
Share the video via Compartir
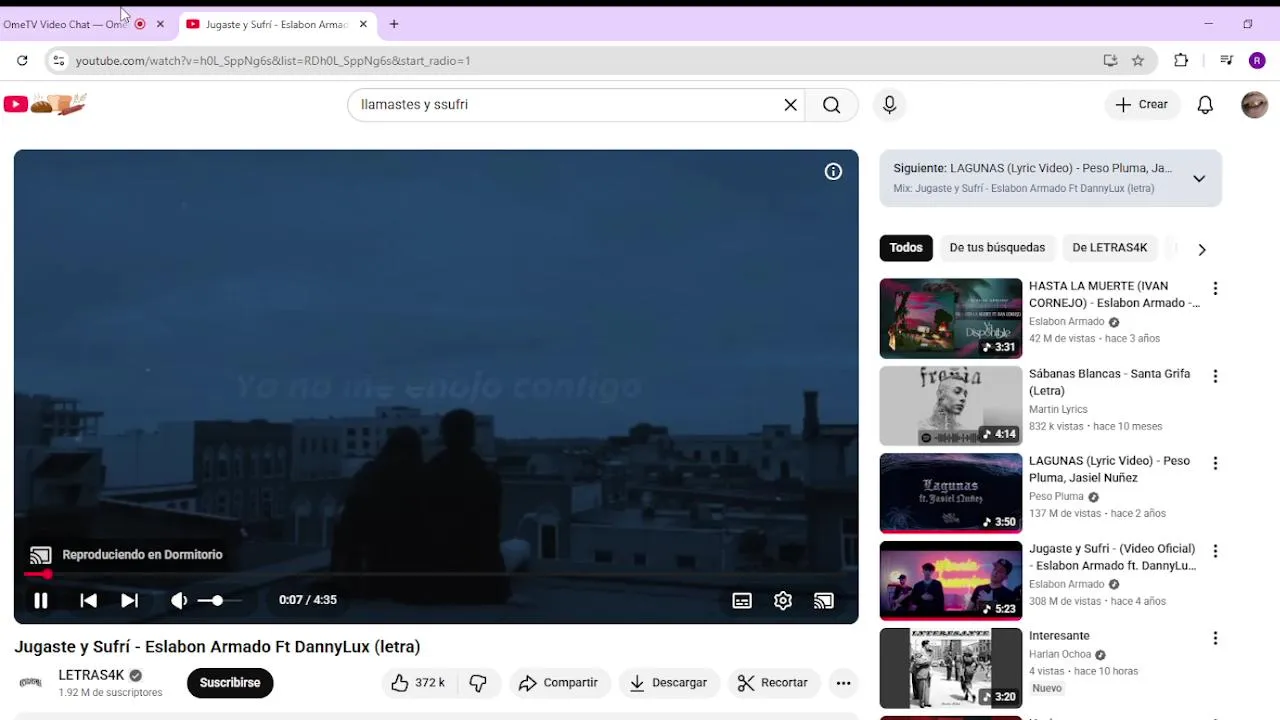click(558, 683)
